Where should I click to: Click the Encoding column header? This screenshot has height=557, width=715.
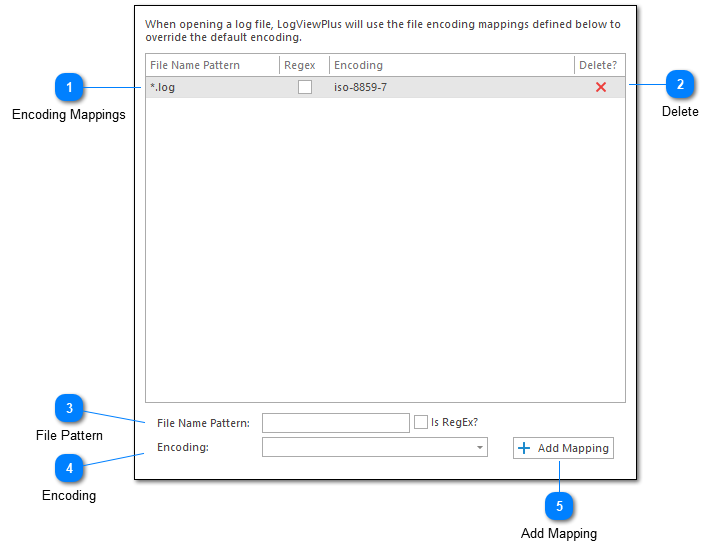451,65
